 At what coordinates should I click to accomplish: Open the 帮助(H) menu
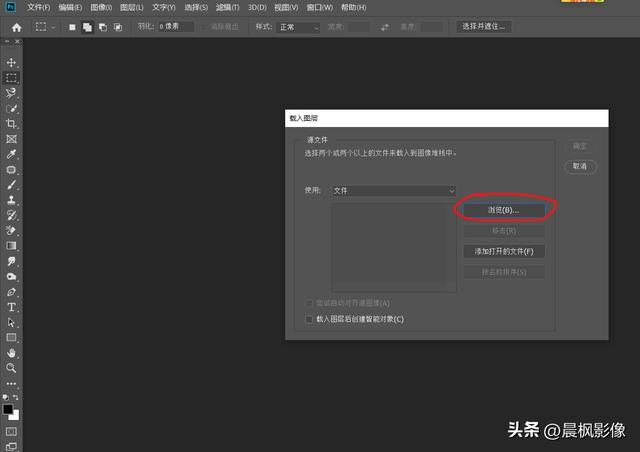(x=353, y=7)
